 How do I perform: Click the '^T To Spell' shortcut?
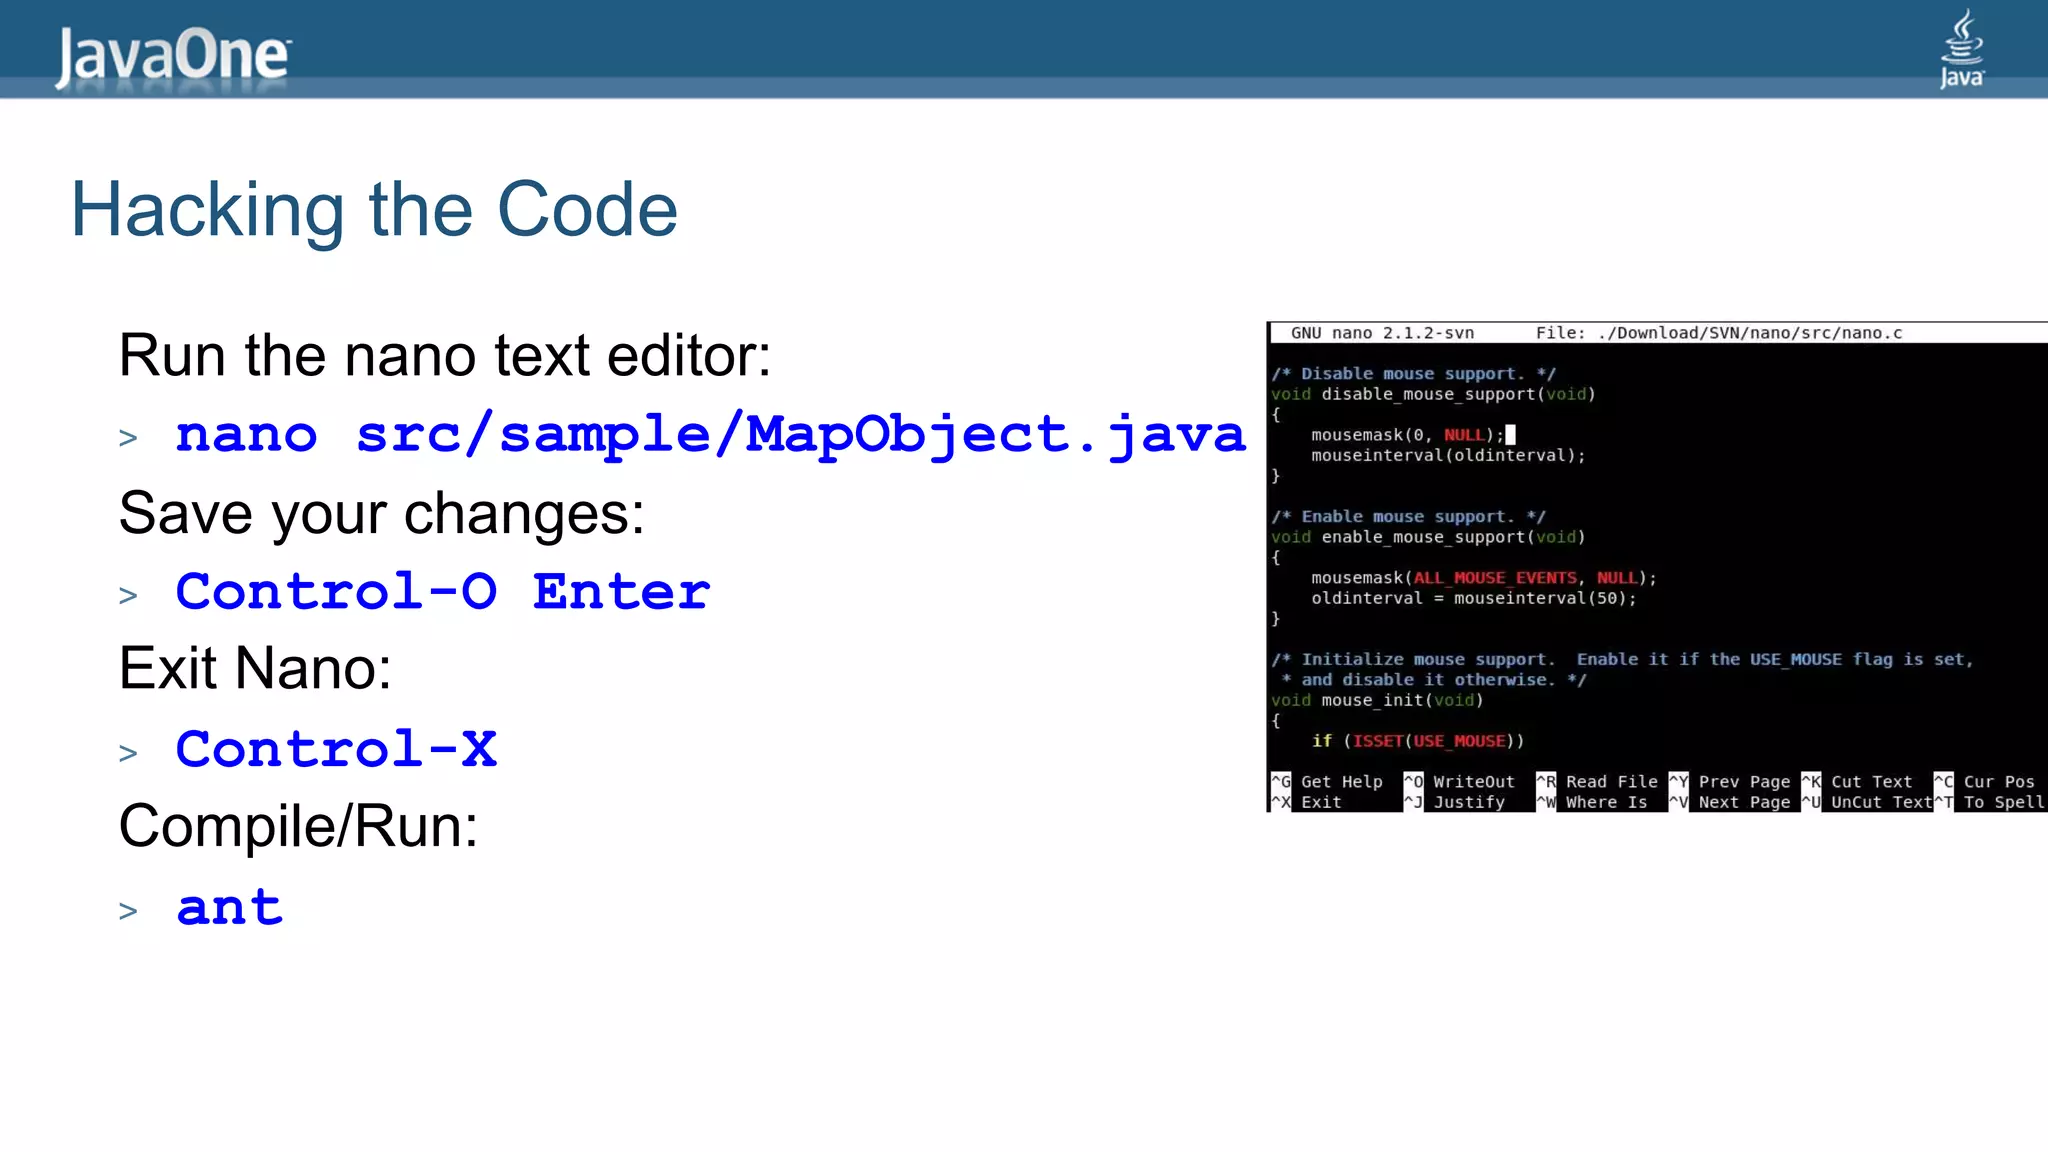point(1990,802)
